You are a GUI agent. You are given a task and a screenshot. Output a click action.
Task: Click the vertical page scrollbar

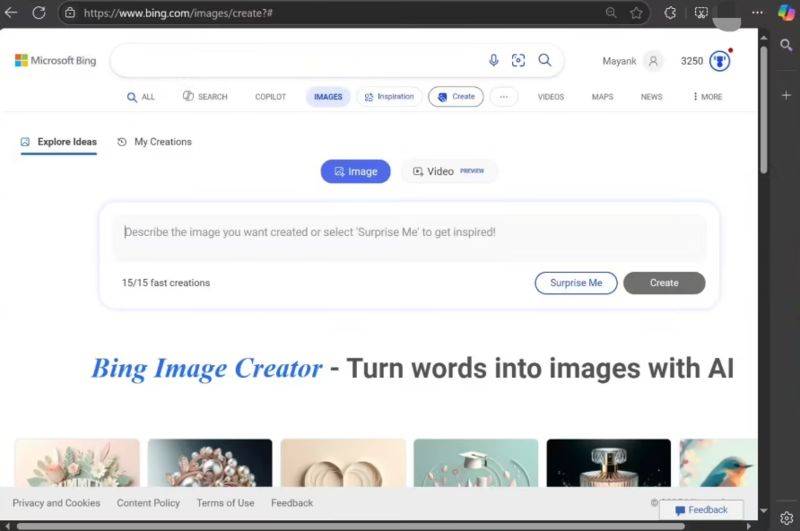pos(764,110)
